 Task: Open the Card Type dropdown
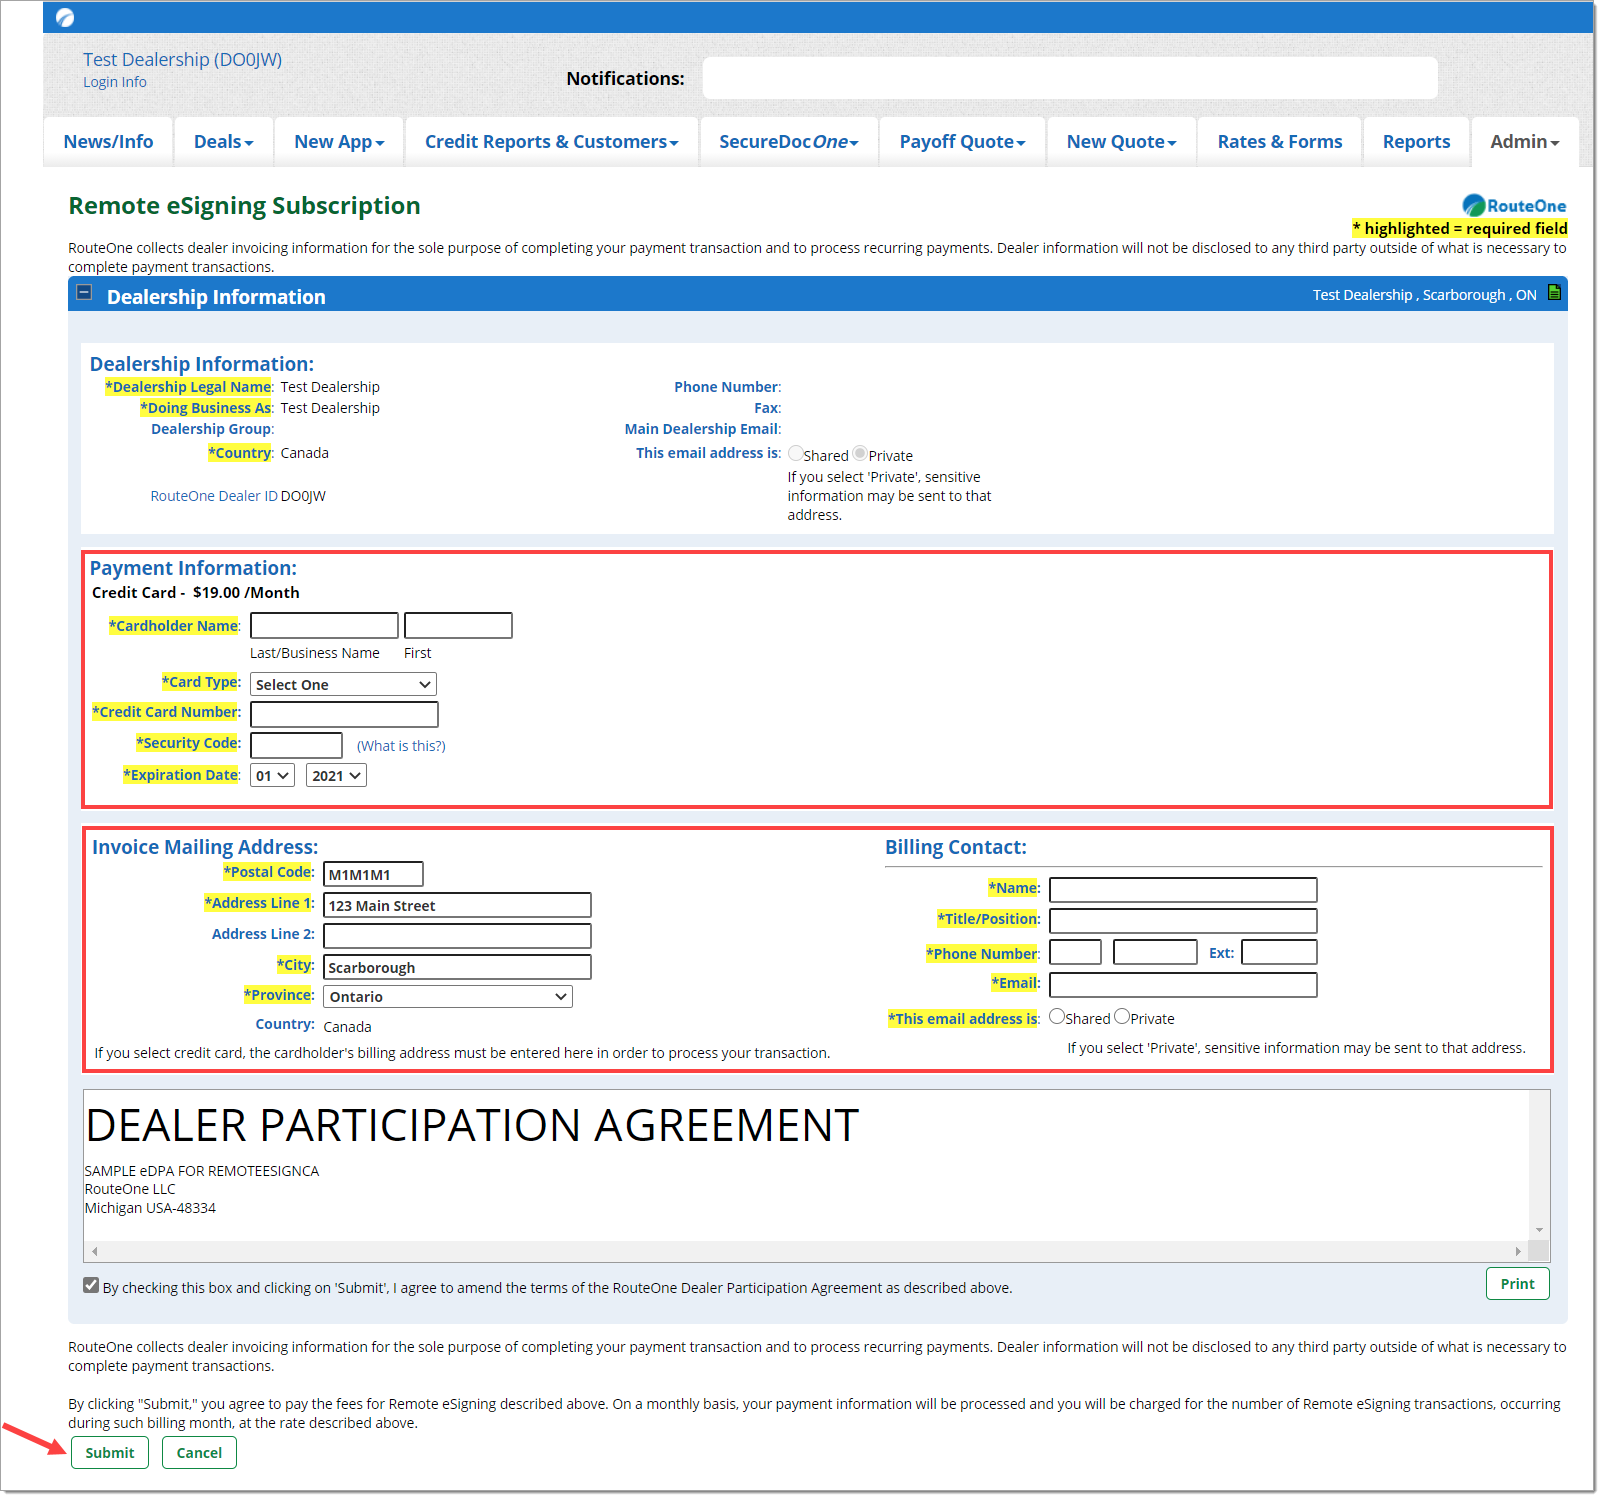343,684
